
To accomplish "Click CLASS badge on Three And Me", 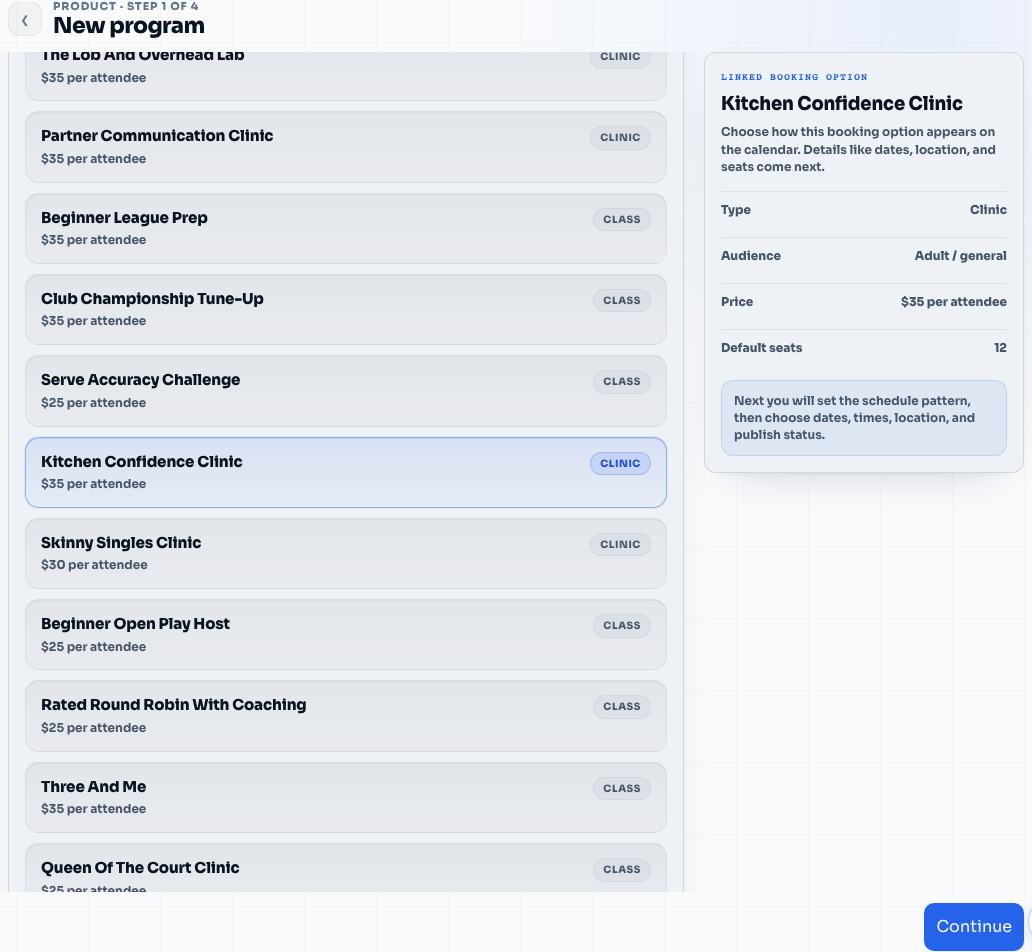I will [x=621, y=788].
